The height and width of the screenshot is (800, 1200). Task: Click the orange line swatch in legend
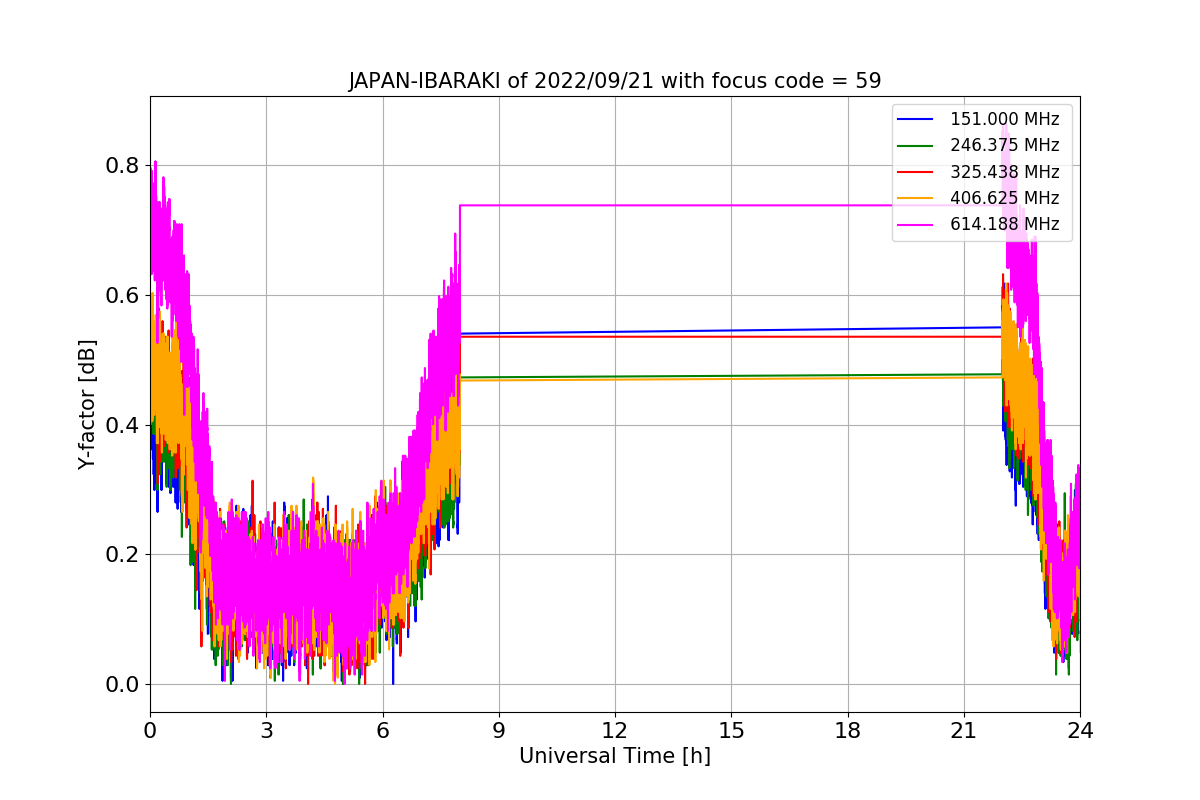pos(916,199)
